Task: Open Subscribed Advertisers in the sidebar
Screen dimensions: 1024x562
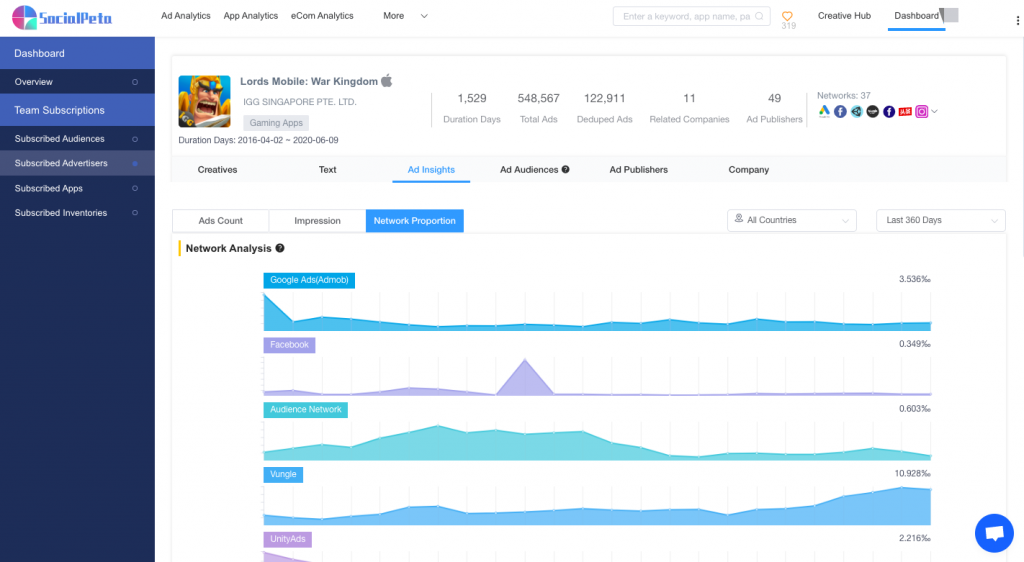Action: 77,163
